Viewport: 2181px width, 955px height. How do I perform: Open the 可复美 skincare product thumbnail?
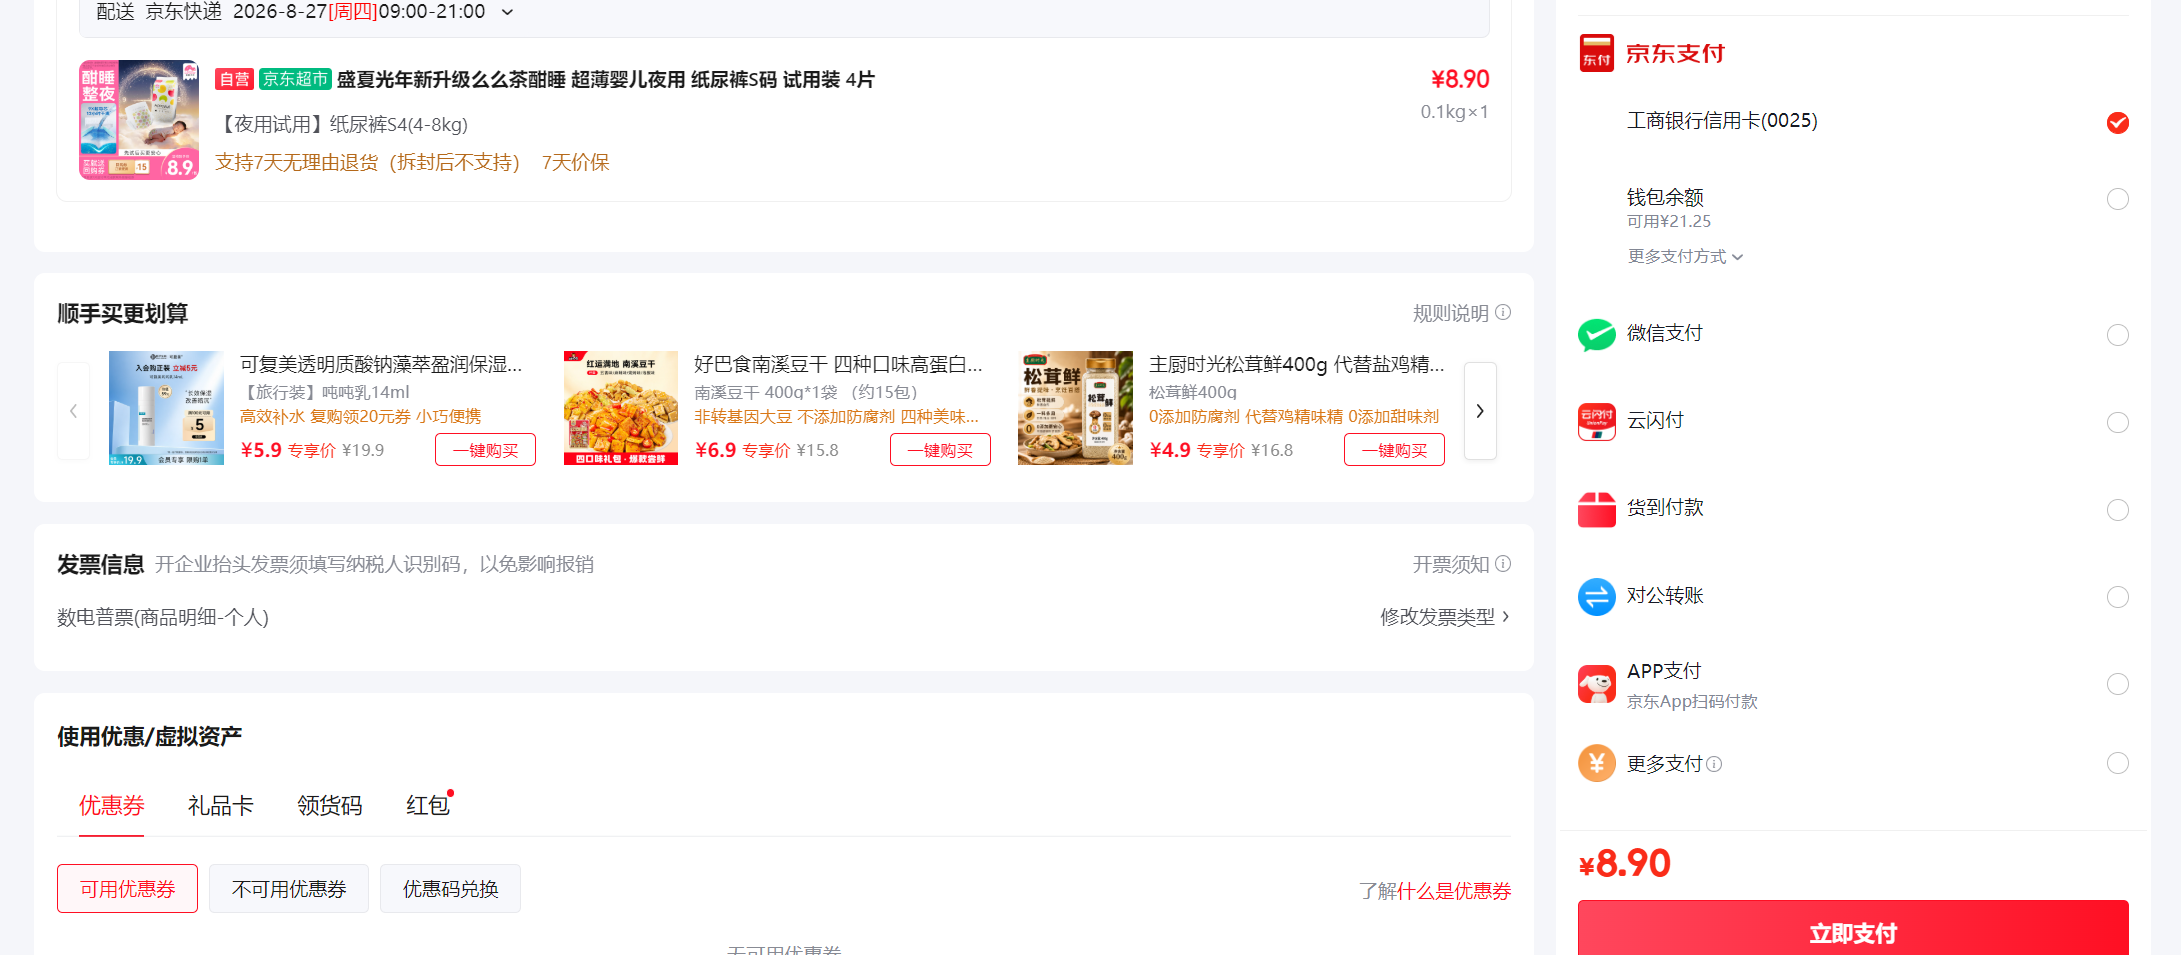coord(166,408)
